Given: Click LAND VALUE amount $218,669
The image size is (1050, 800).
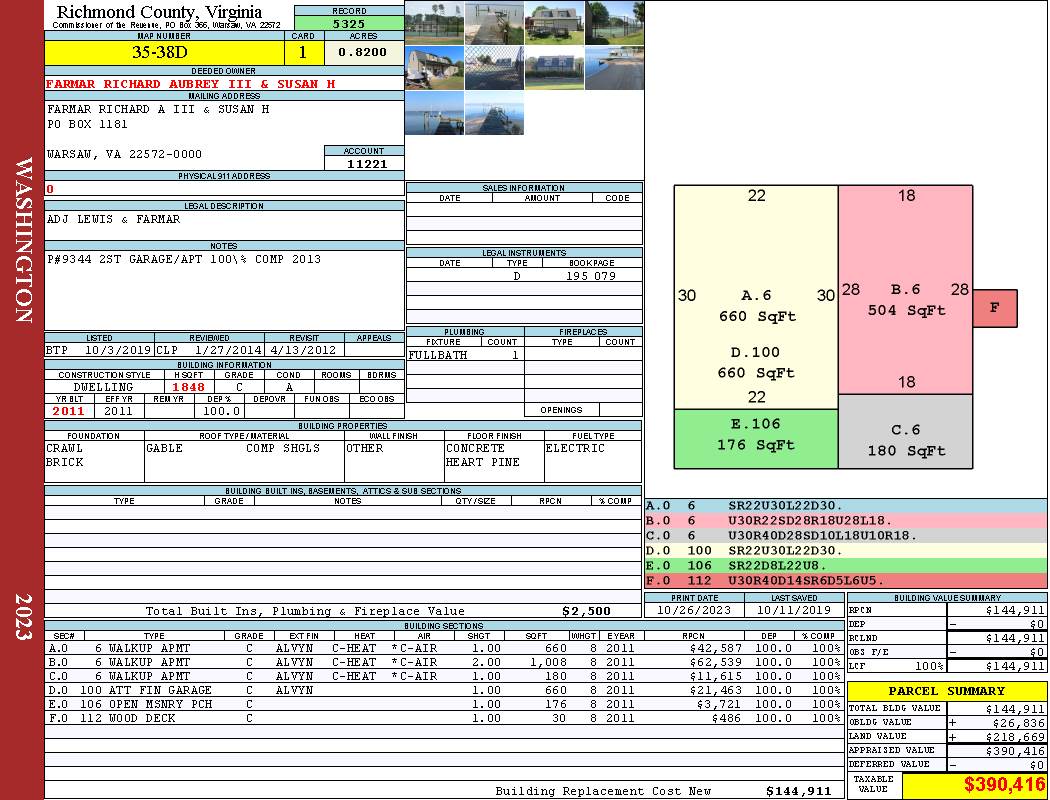Looking at the screenshot, I should pyautogui.click(x=1015, y=737).
